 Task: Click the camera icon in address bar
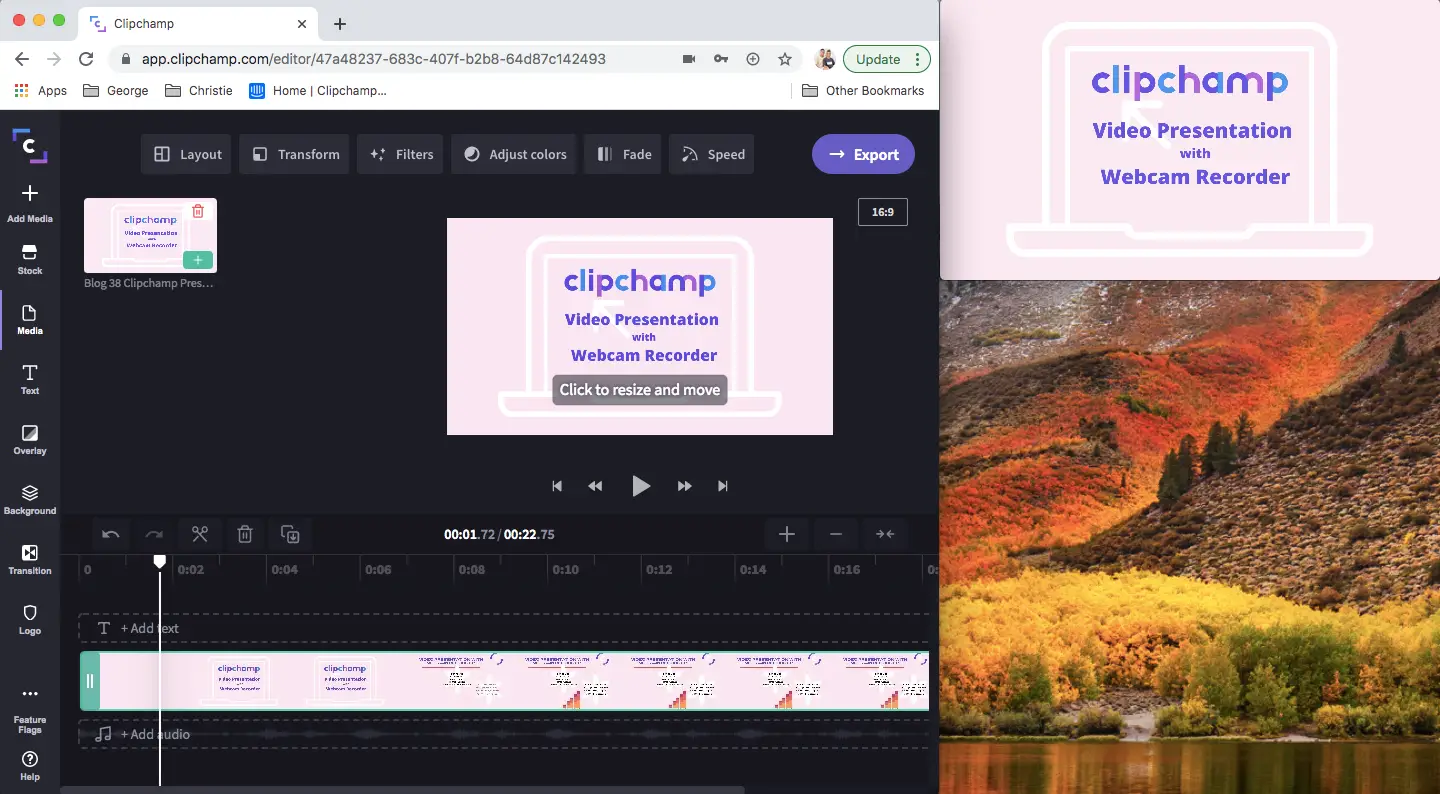coord(689,59)
